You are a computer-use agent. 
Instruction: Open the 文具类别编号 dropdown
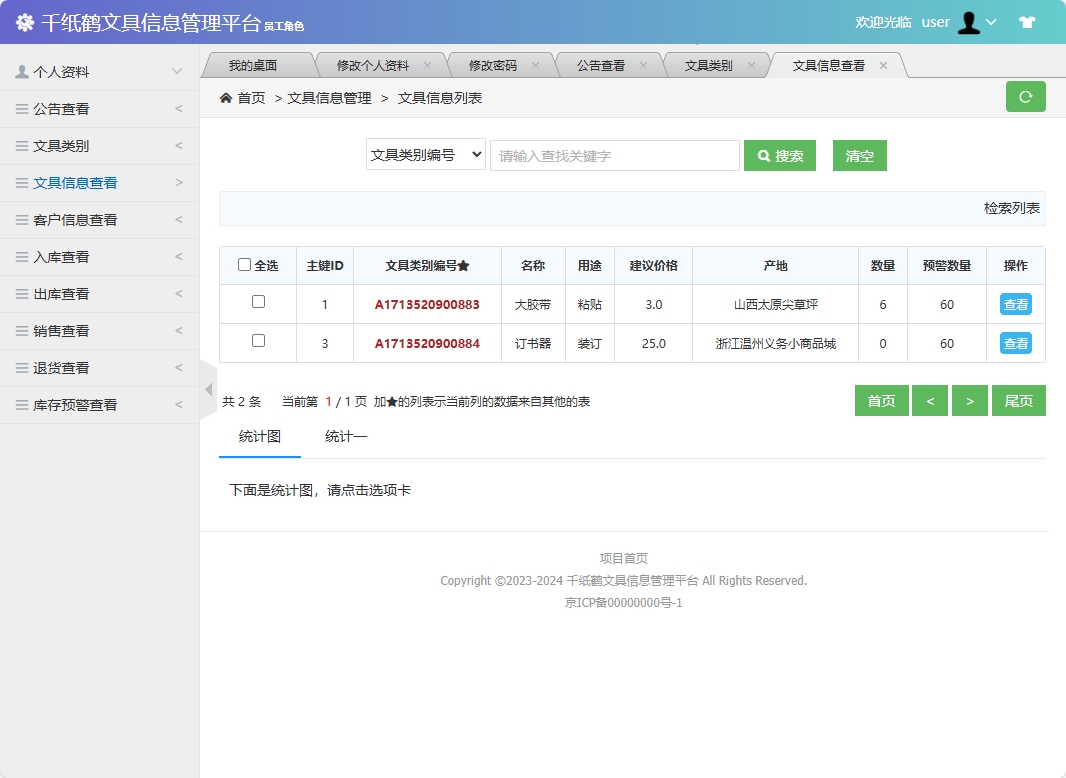(x=425, y=155)
